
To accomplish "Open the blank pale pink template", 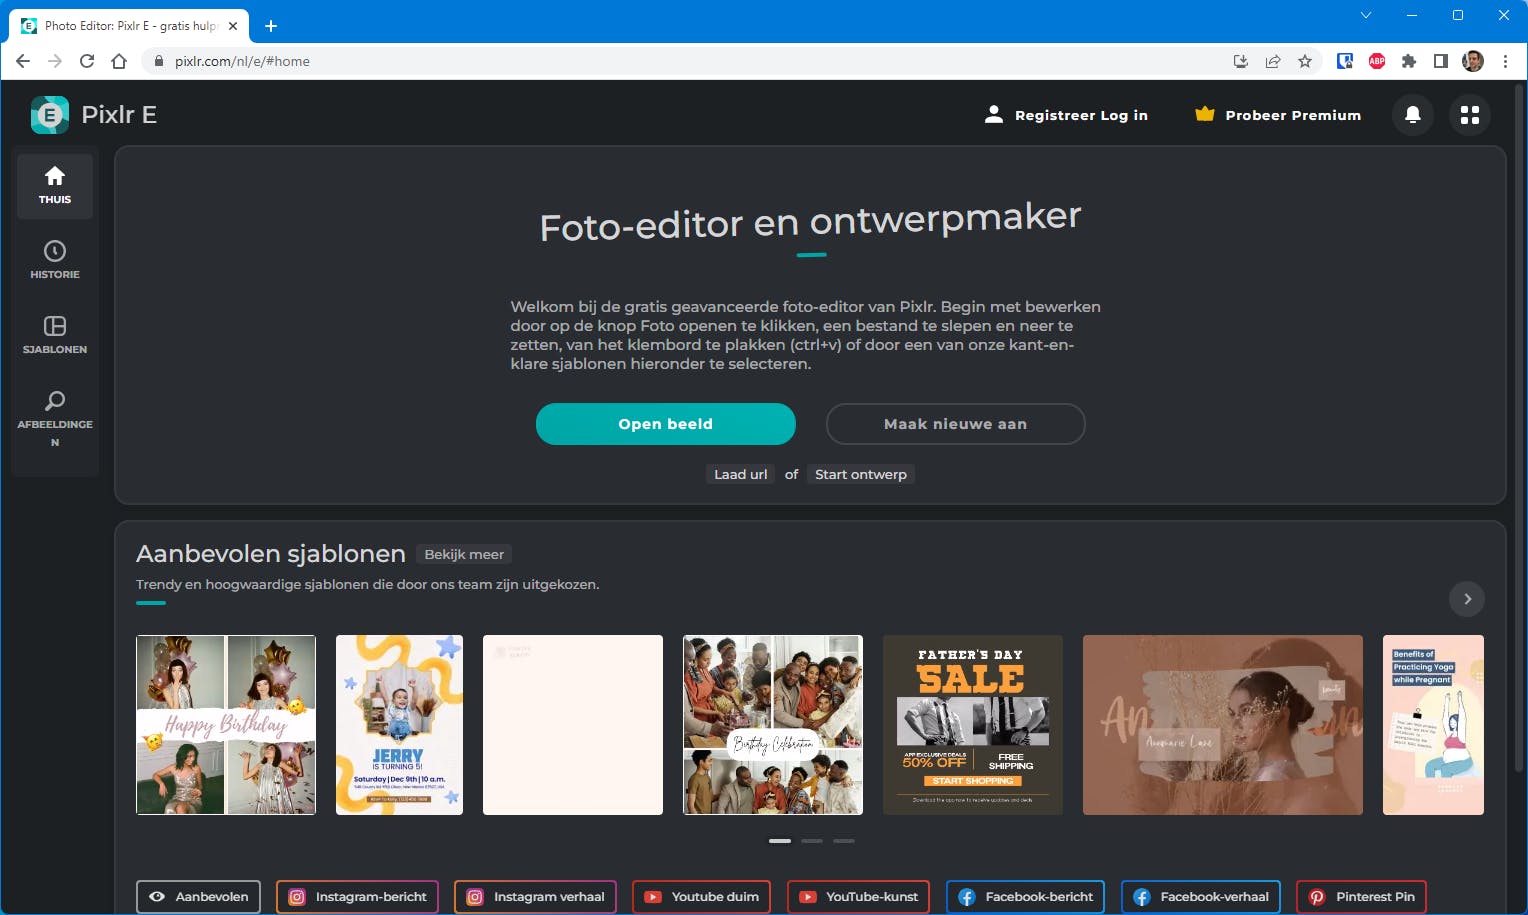I will (x=573, y=725).
